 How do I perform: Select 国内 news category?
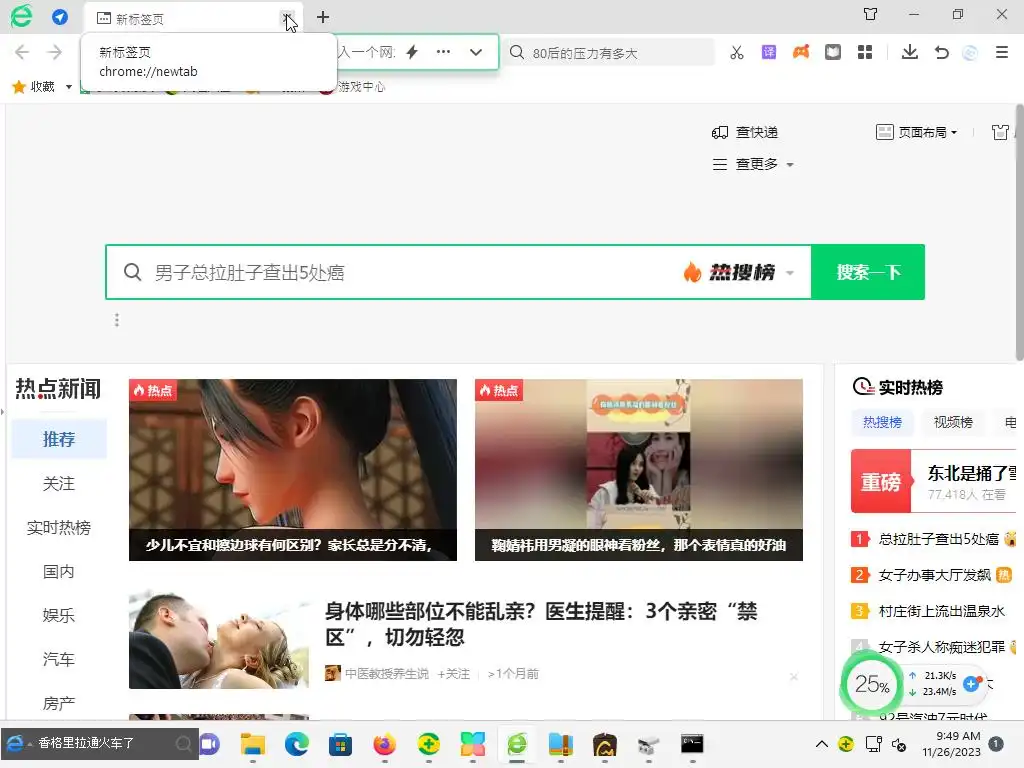point(59,571)
